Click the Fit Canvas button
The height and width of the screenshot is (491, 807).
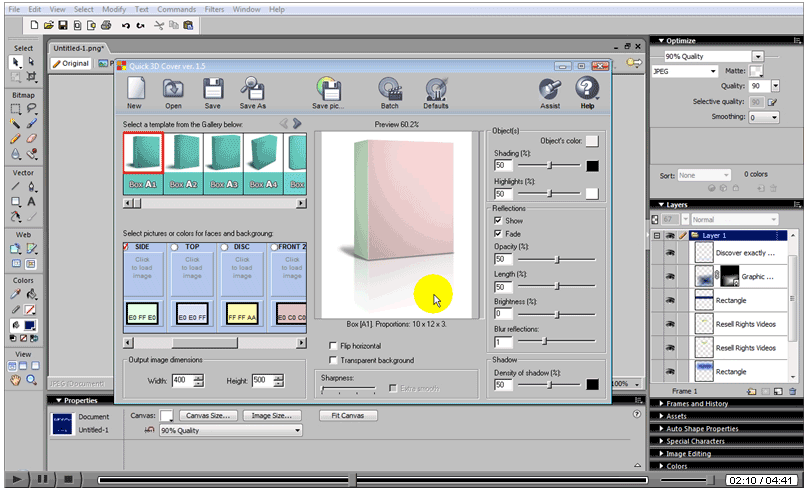pyautogui.click(x=347, y=415)
